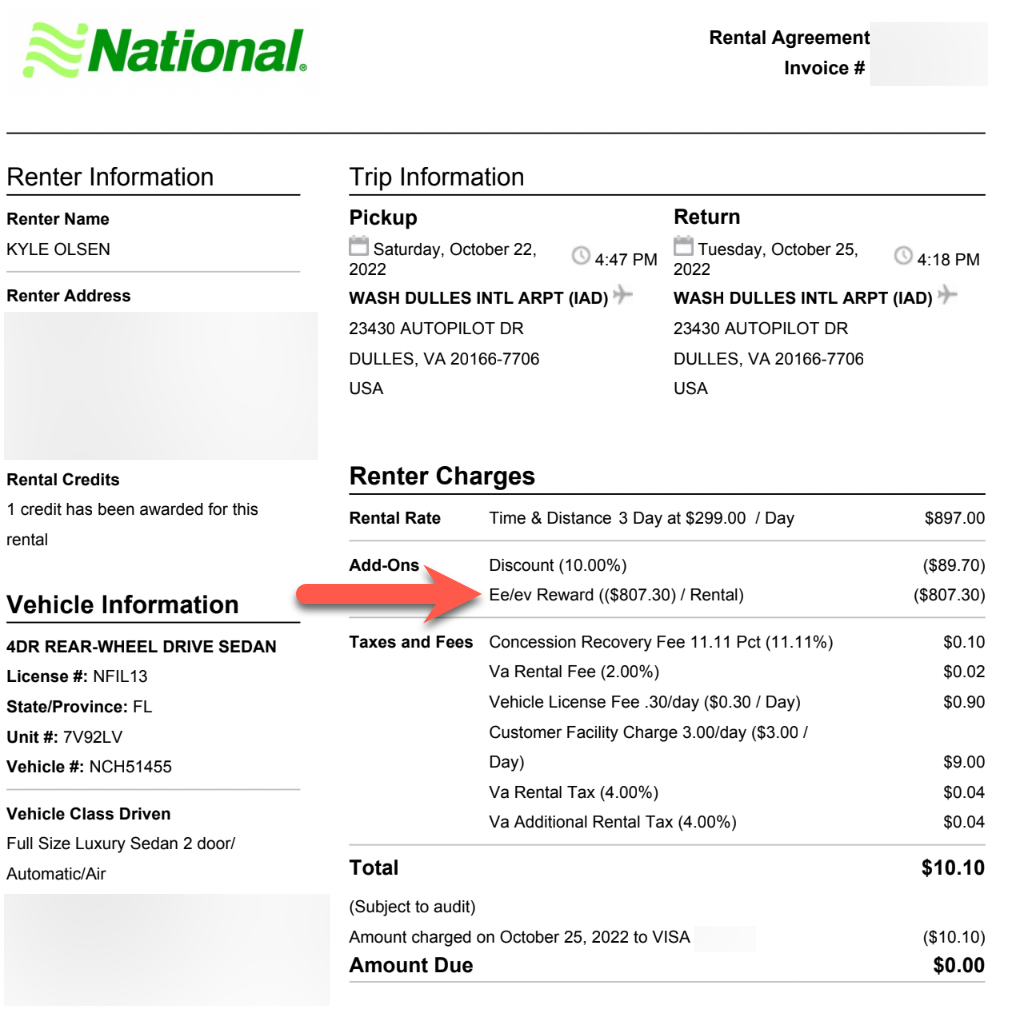Click the Vehicle Information heading
The image size is (1010, 1012).
(x=123, y=605)
